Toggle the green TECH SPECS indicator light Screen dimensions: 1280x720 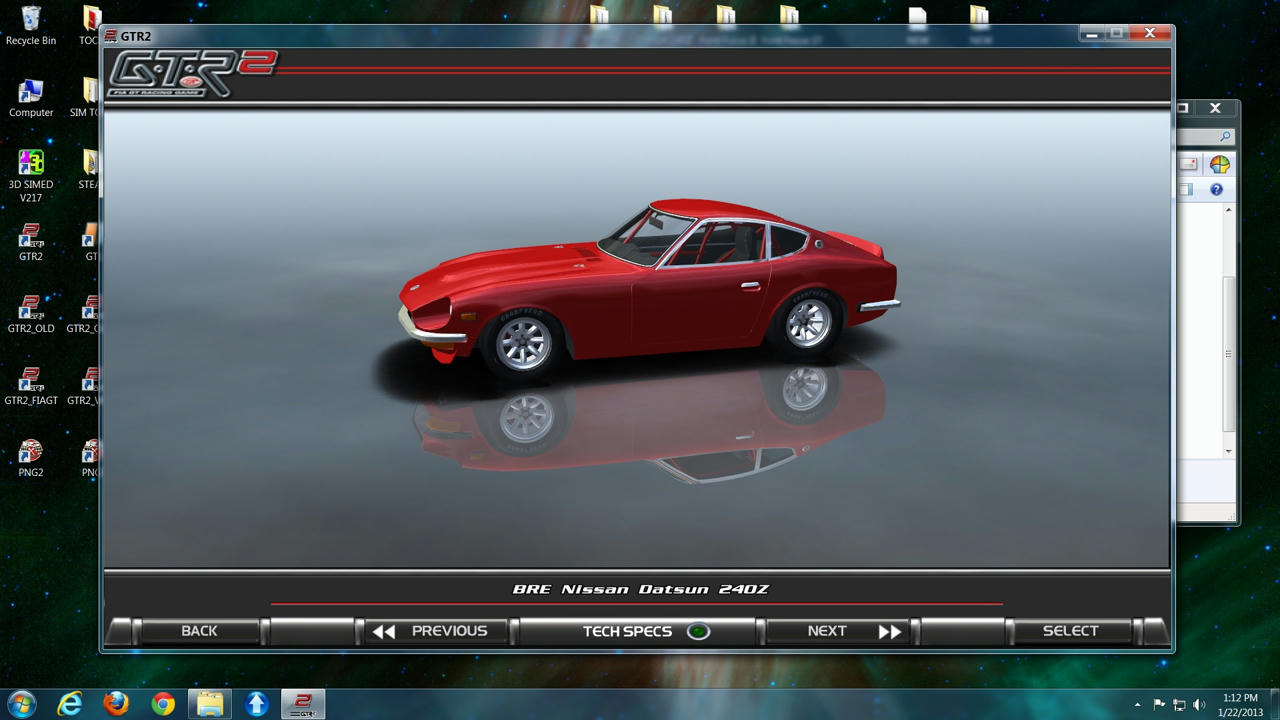click(698, 631)
